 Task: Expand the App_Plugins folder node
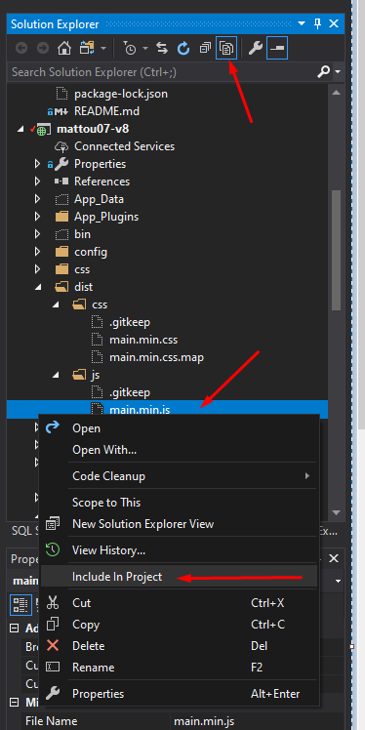38,217
